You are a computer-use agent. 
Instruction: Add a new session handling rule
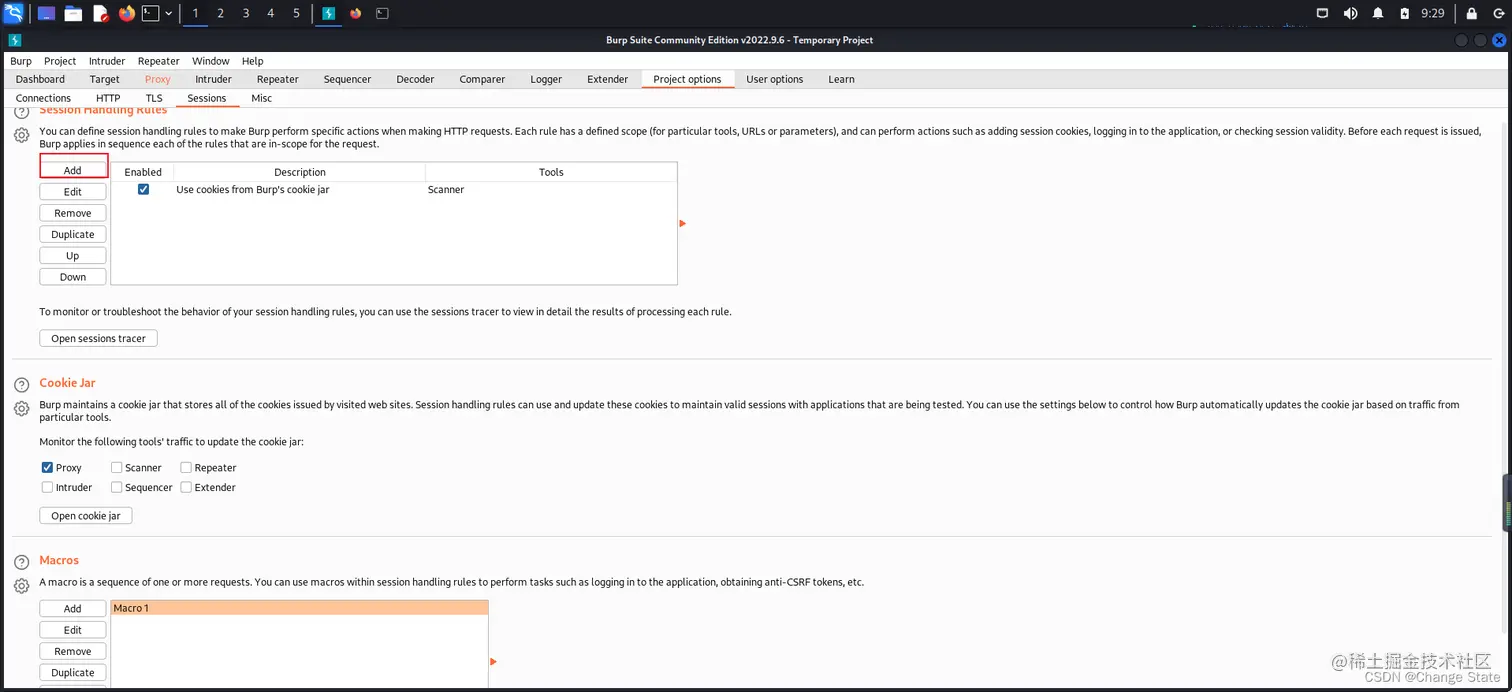tap(73, 170)
